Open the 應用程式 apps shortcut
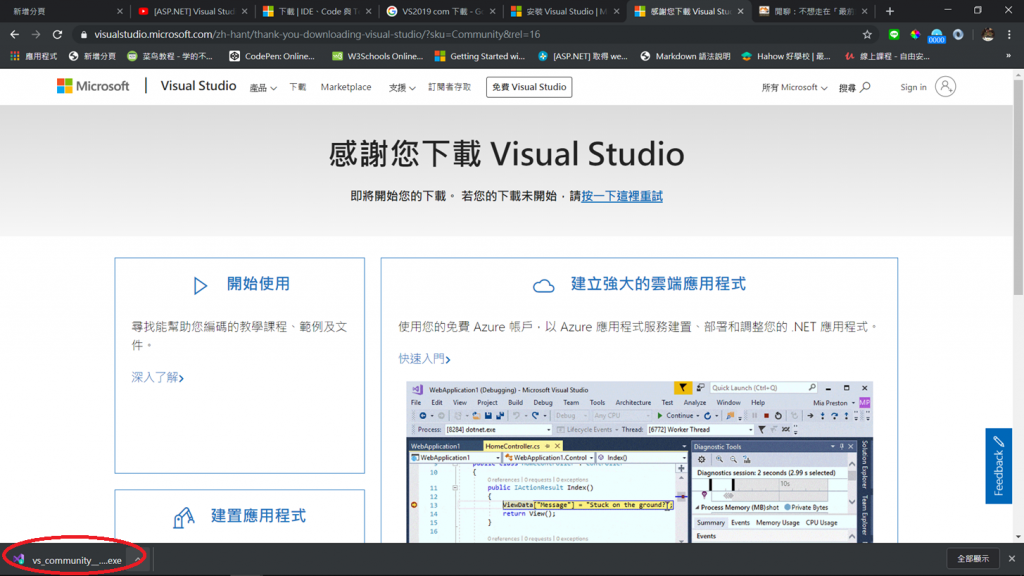Viewport: 1024px width, 576px height. [x=33, y=56]
